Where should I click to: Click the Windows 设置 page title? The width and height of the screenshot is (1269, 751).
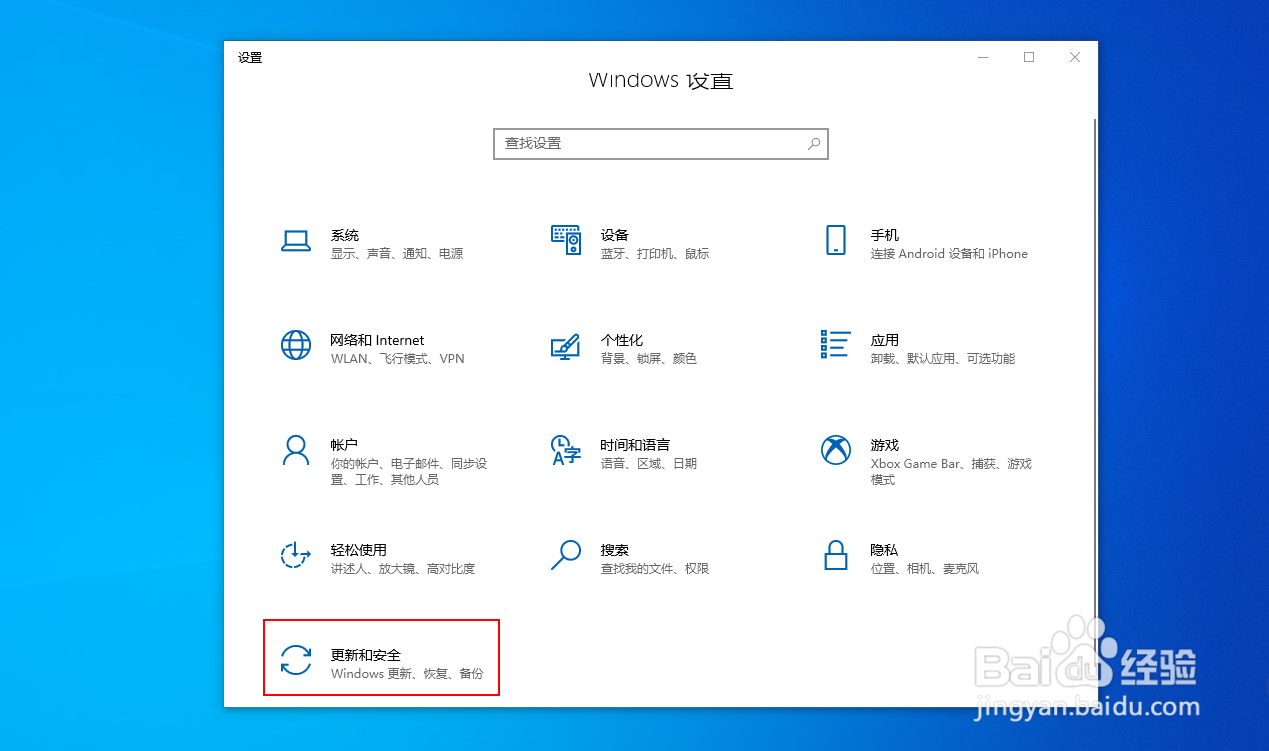pyautogui.click(x=661, y=81)
